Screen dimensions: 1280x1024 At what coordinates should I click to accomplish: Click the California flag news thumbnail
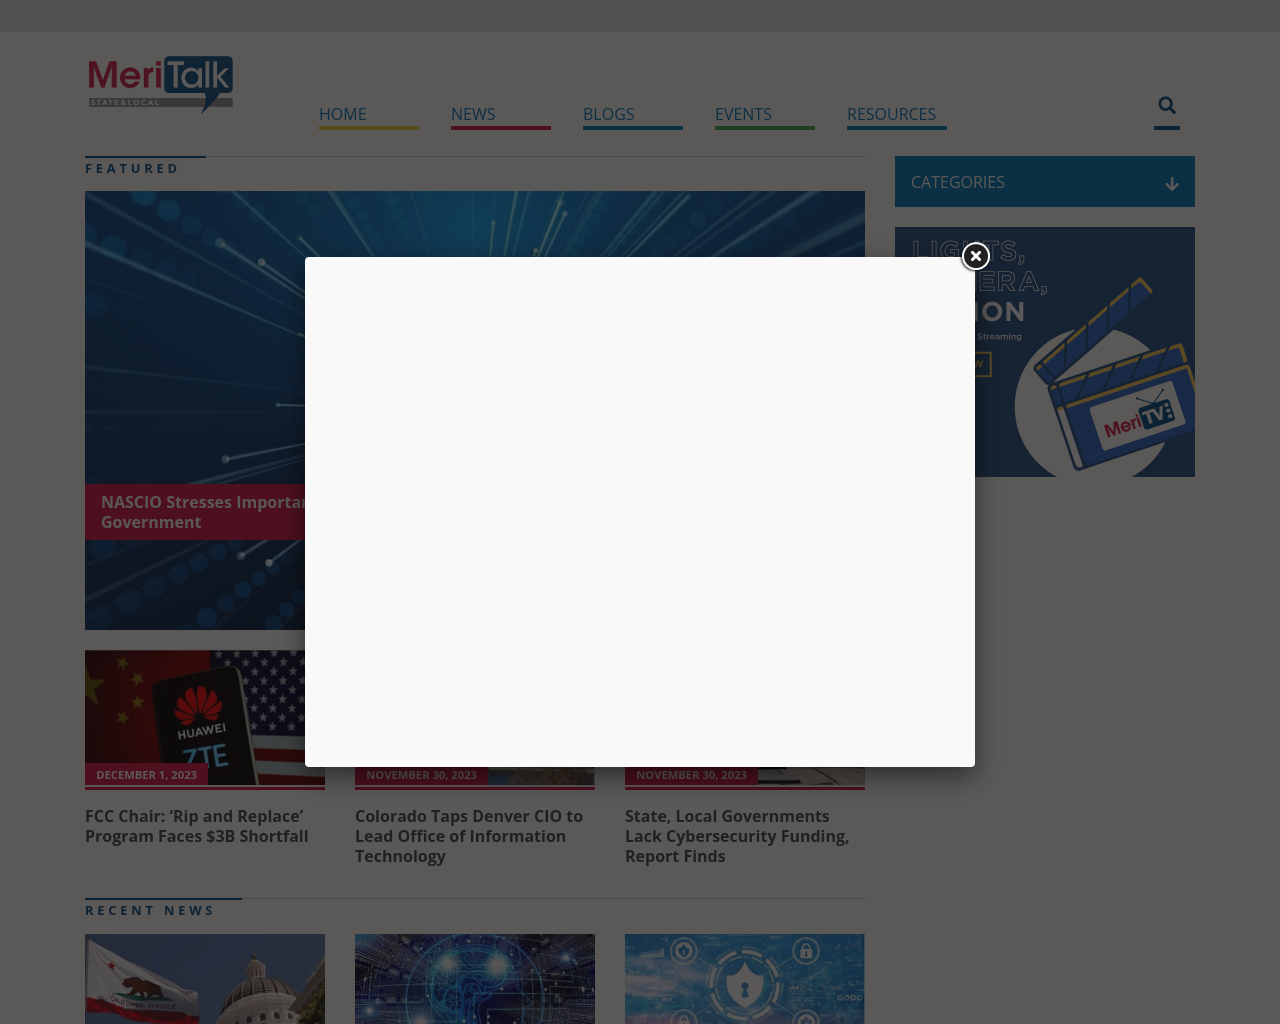[205, 979]
